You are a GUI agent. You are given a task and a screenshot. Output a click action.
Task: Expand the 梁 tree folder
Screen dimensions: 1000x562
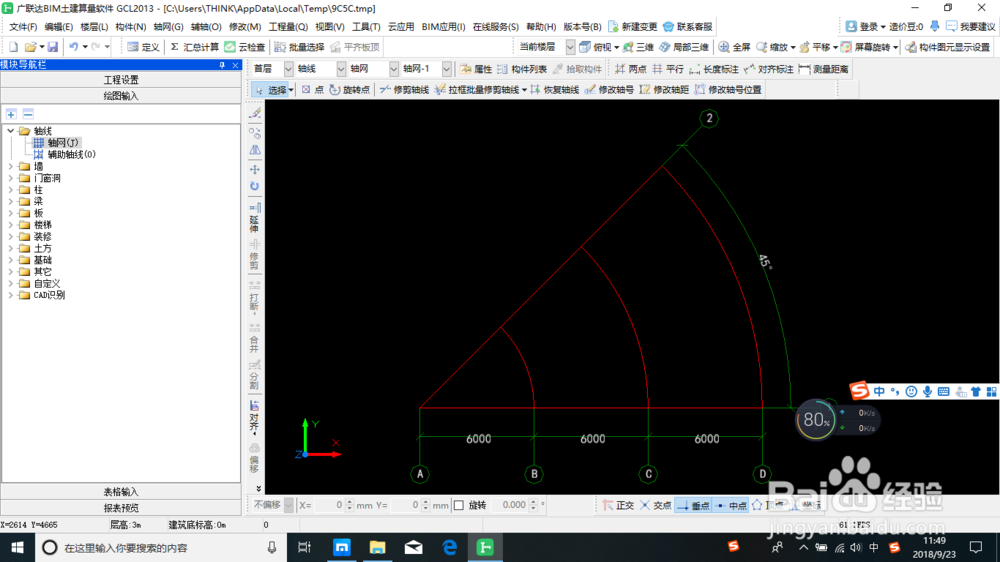click(x=10, y=202)
